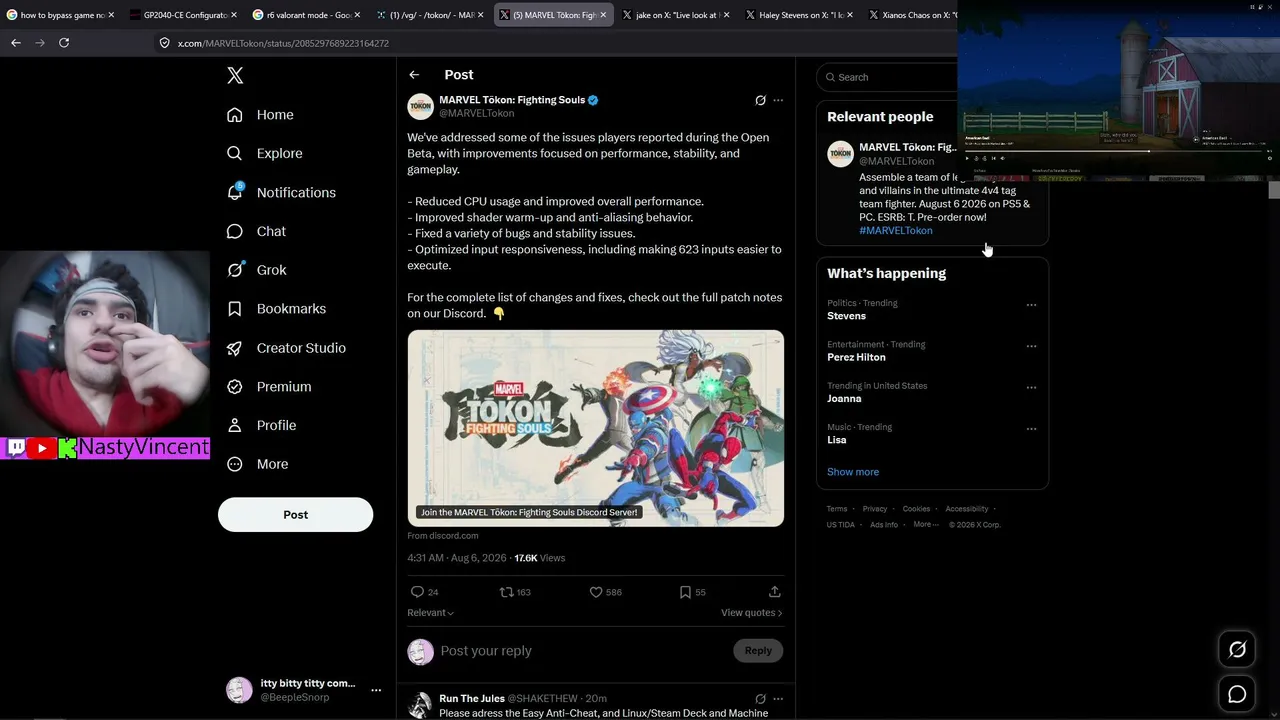Open the Premium page
The height and width of the screenshot is (720, 1280).
(x=269, y=386)
